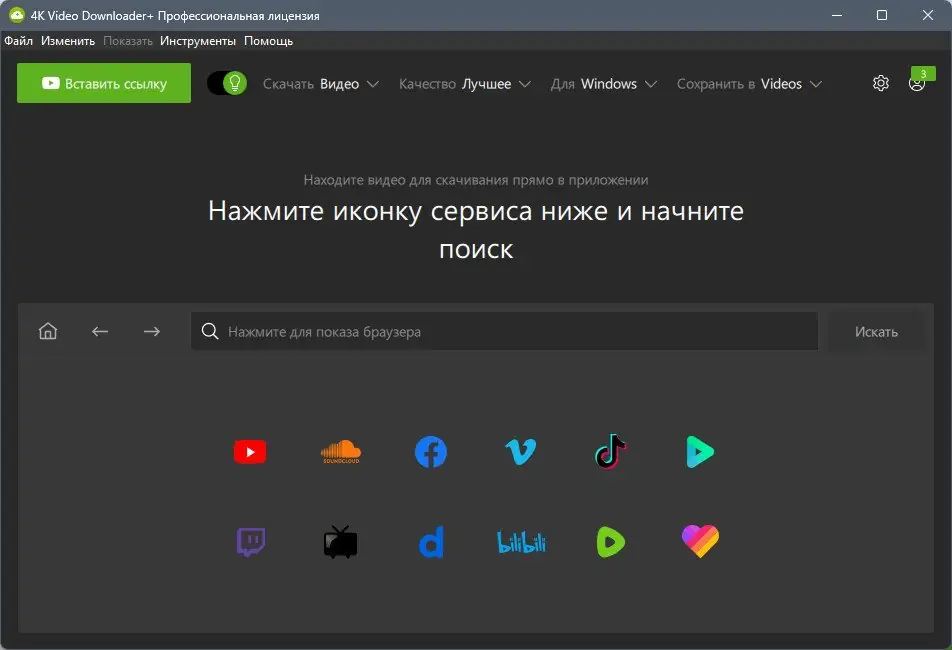The height and width of the screenshot is (650, 952).
Task: Open Facebook from the service grid
Action: 430,451
